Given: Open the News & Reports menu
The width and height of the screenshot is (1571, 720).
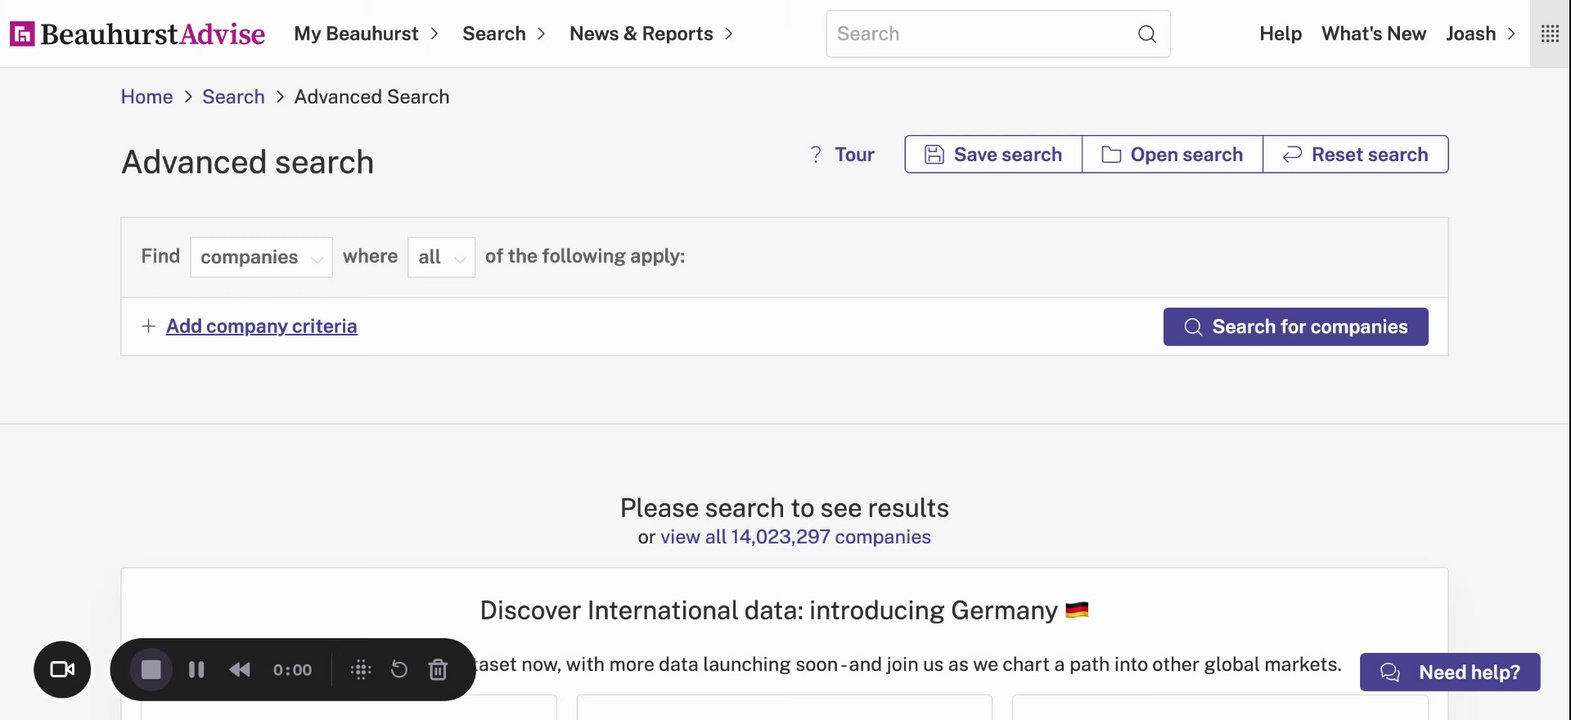Looking at the screenshot, I should pos(651,34).
